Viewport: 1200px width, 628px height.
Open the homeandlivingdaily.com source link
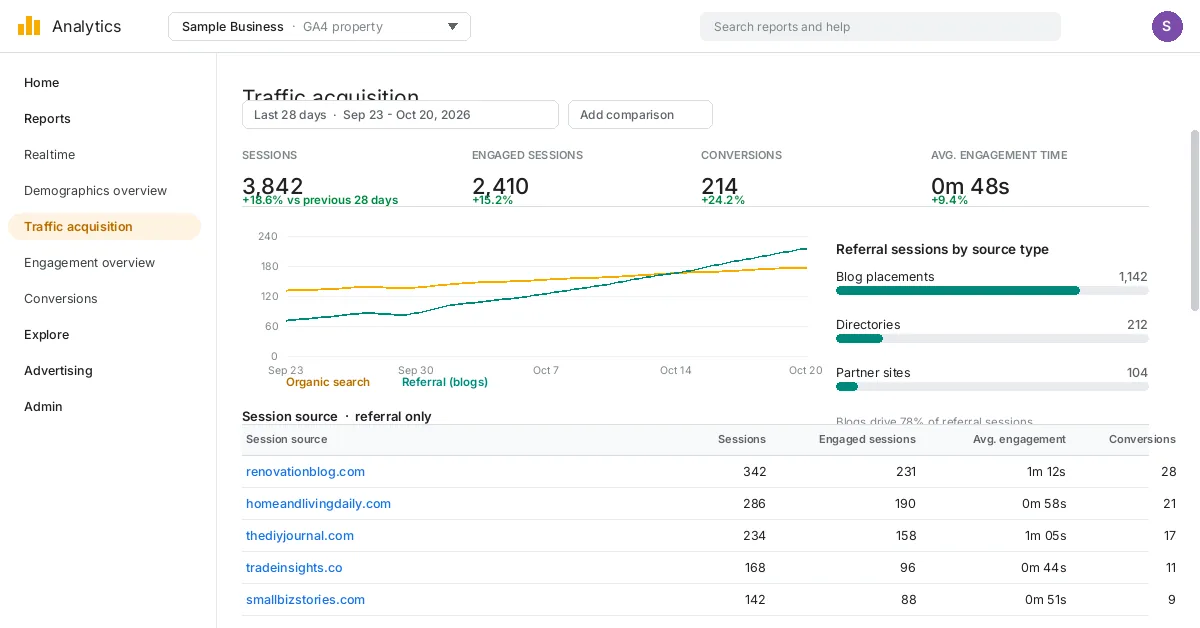tap(318, 504)
